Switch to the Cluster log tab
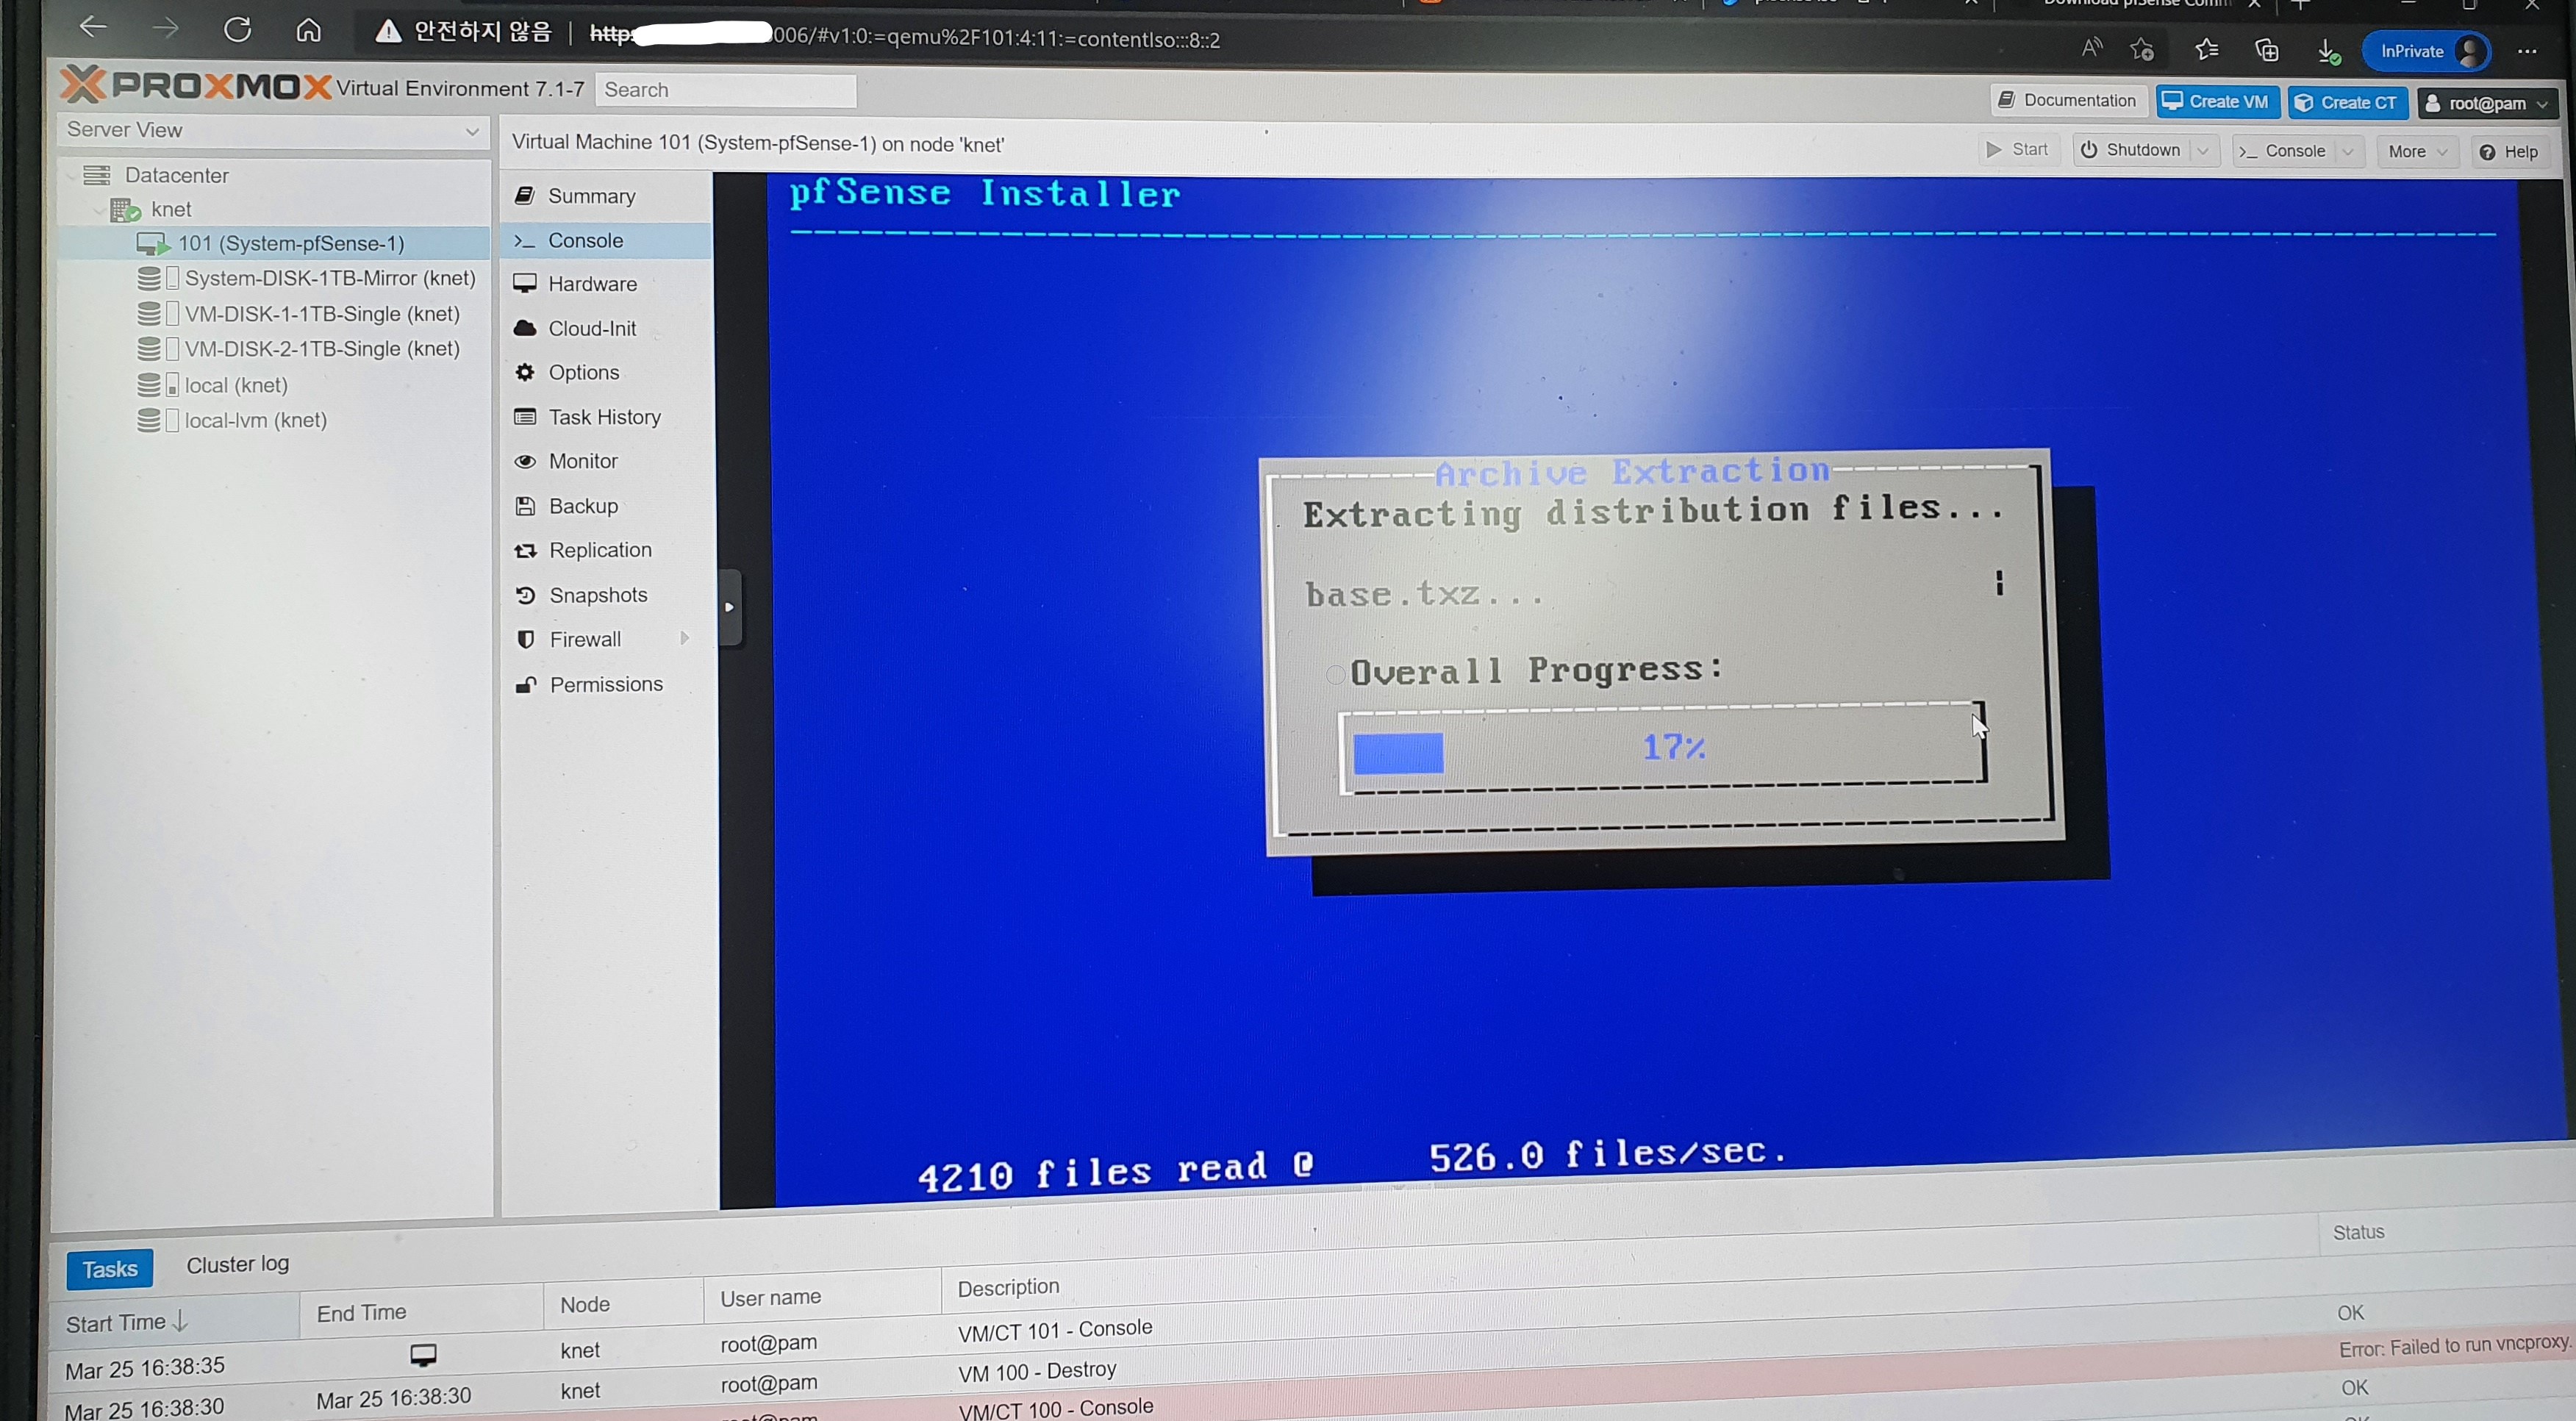The height and width of the screenshot is (1421, 2576). 238,1265
